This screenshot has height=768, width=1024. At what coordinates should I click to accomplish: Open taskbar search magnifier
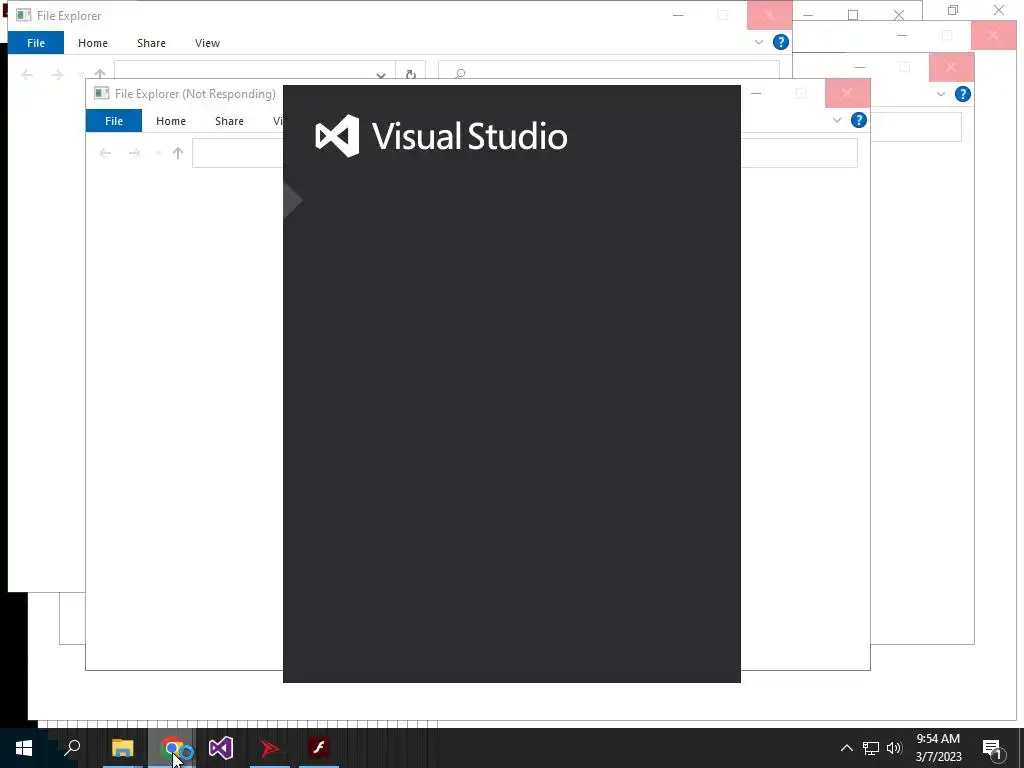coord(72,748)
